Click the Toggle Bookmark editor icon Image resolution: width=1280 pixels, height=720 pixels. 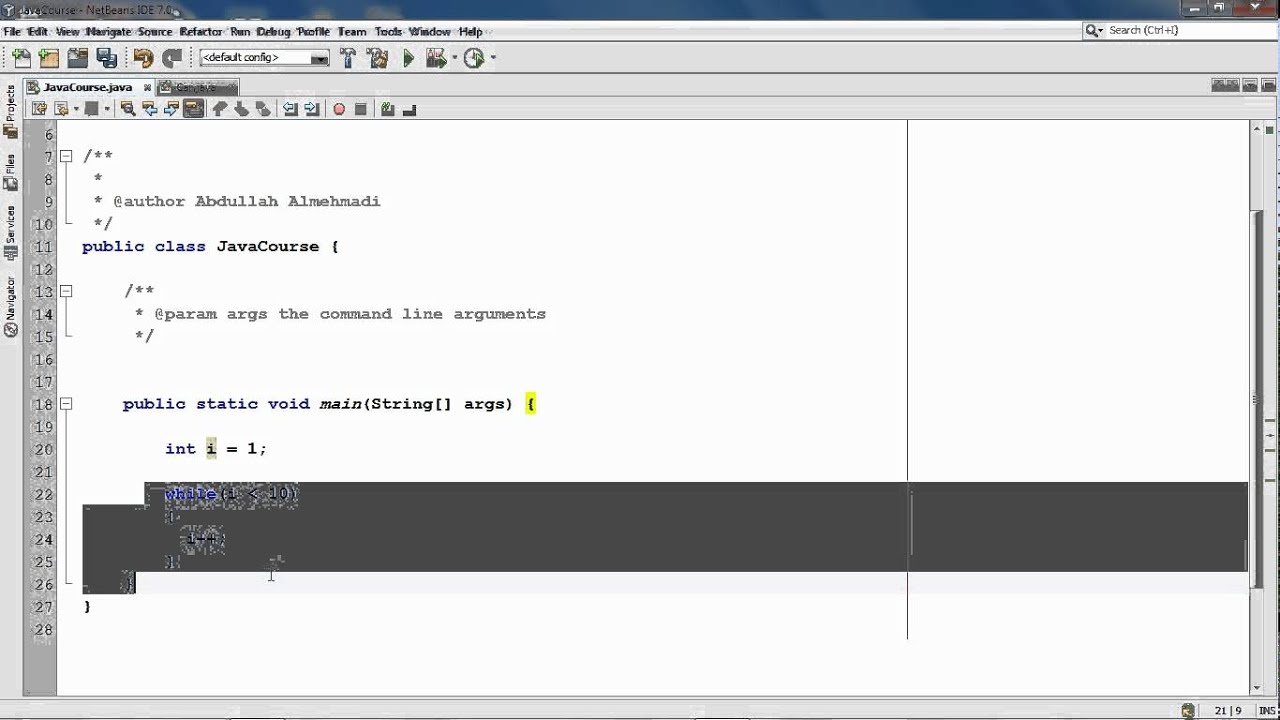pyautogui.click(x=263, y=109)
